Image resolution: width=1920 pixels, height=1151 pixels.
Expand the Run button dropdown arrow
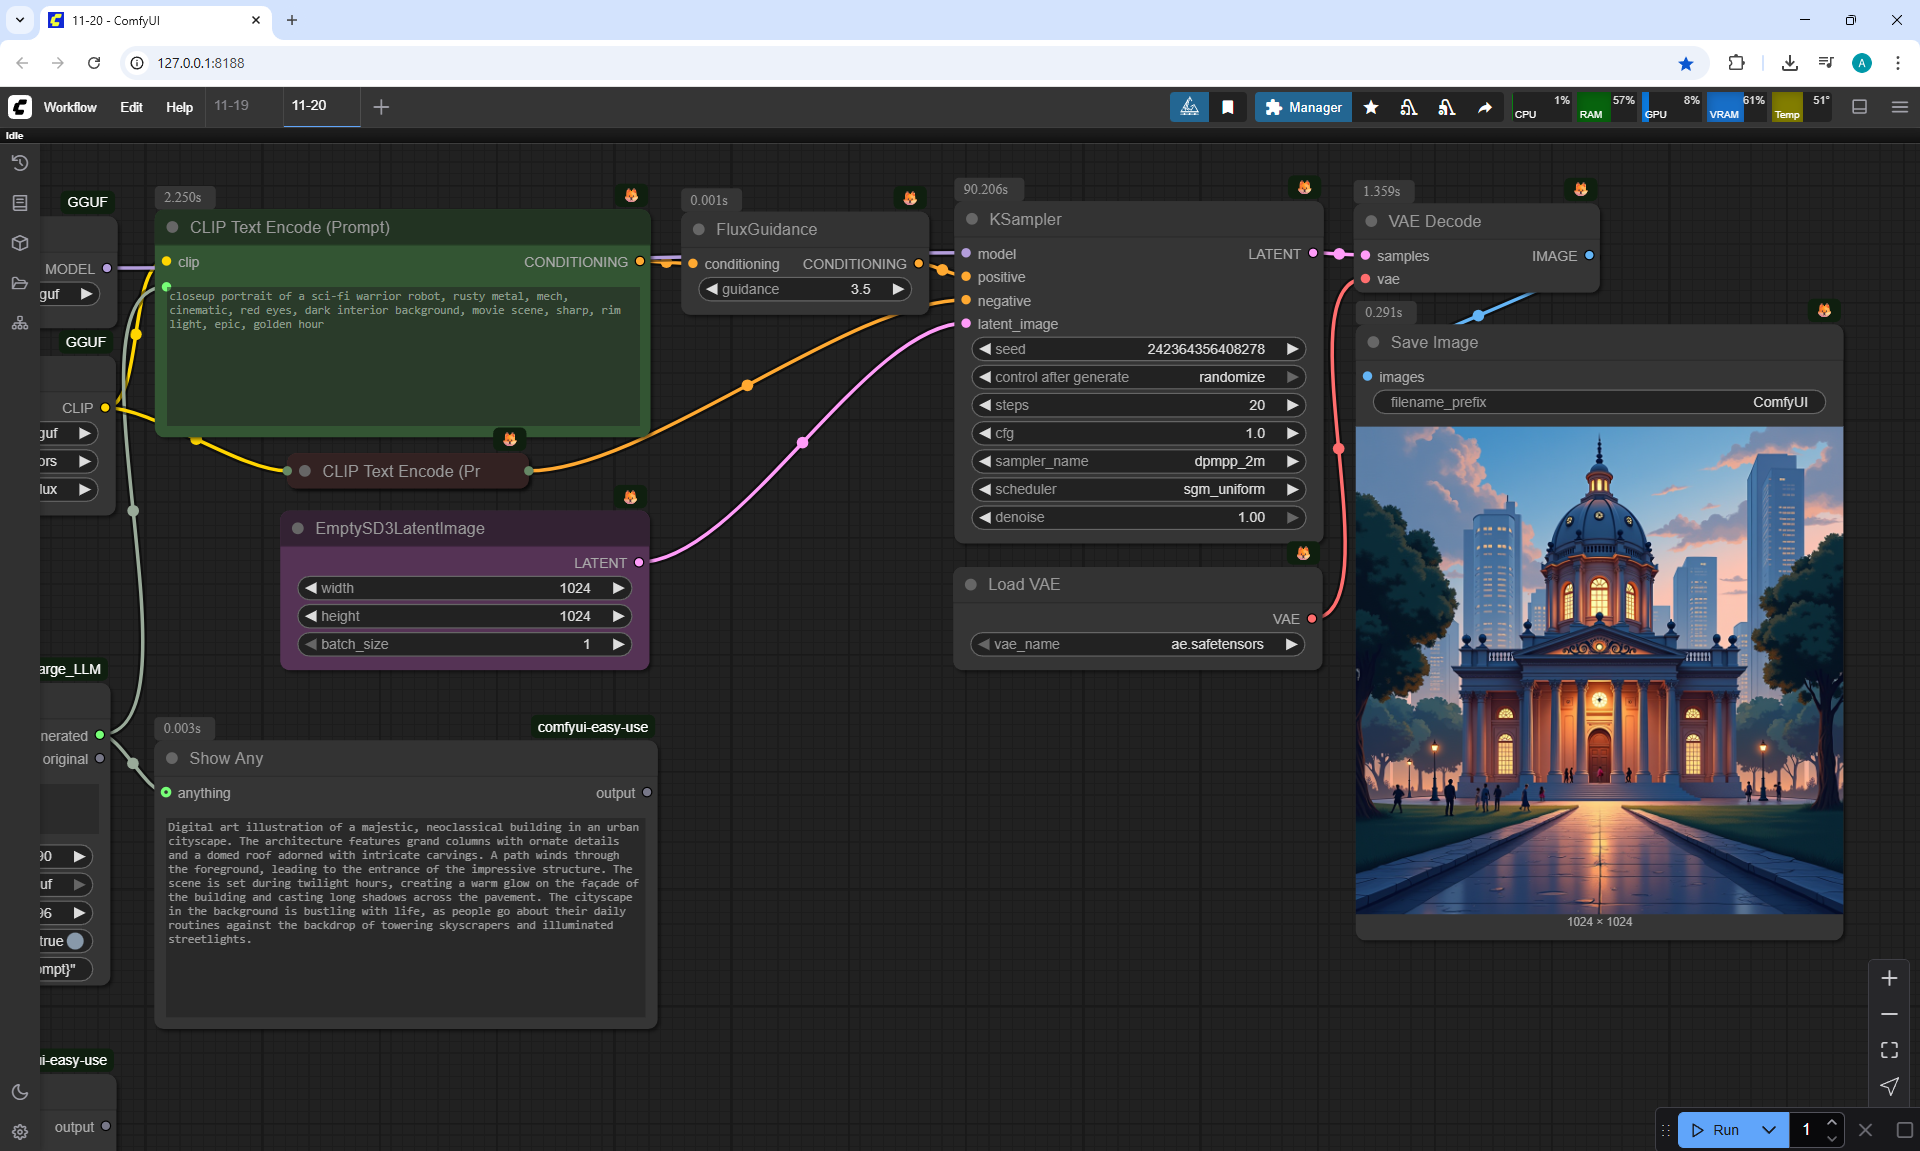(x=1769, y=1130)
